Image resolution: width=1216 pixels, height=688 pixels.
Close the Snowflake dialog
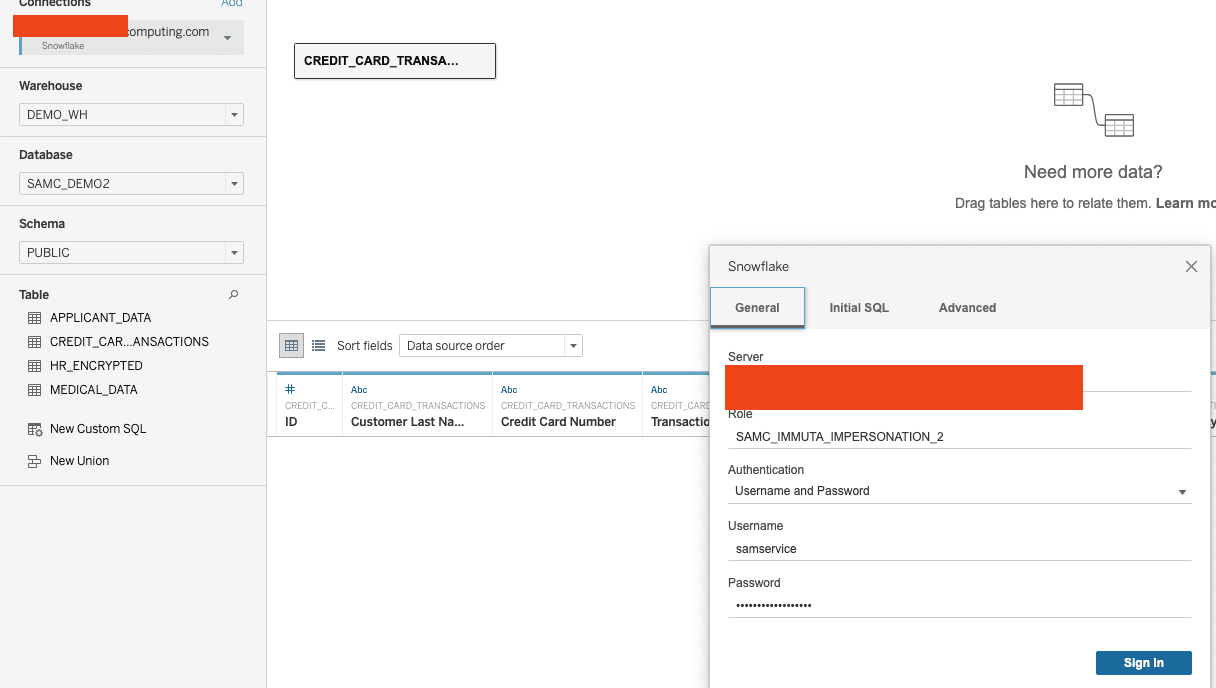1191,267
